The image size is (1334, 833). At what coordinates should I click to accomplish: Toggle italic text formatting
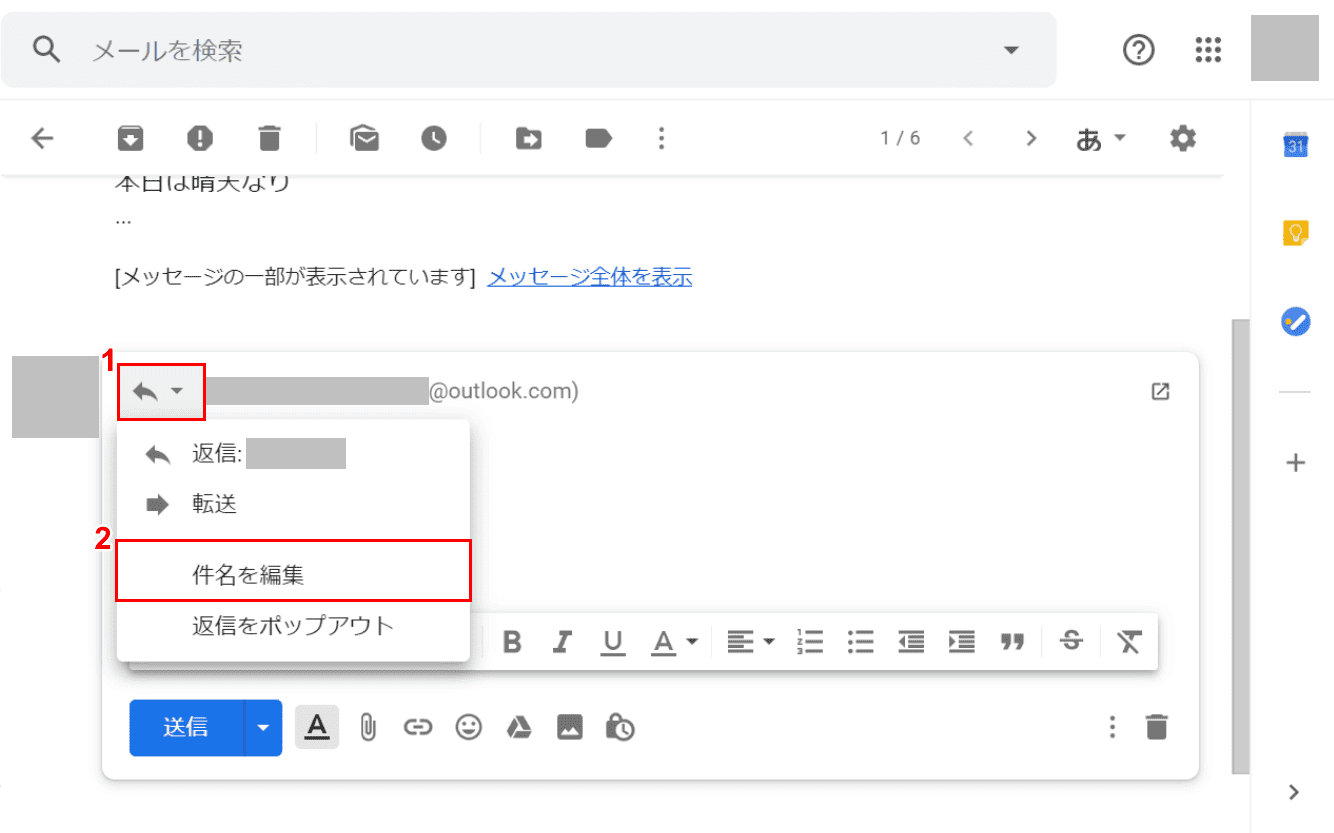pos(563,642)
